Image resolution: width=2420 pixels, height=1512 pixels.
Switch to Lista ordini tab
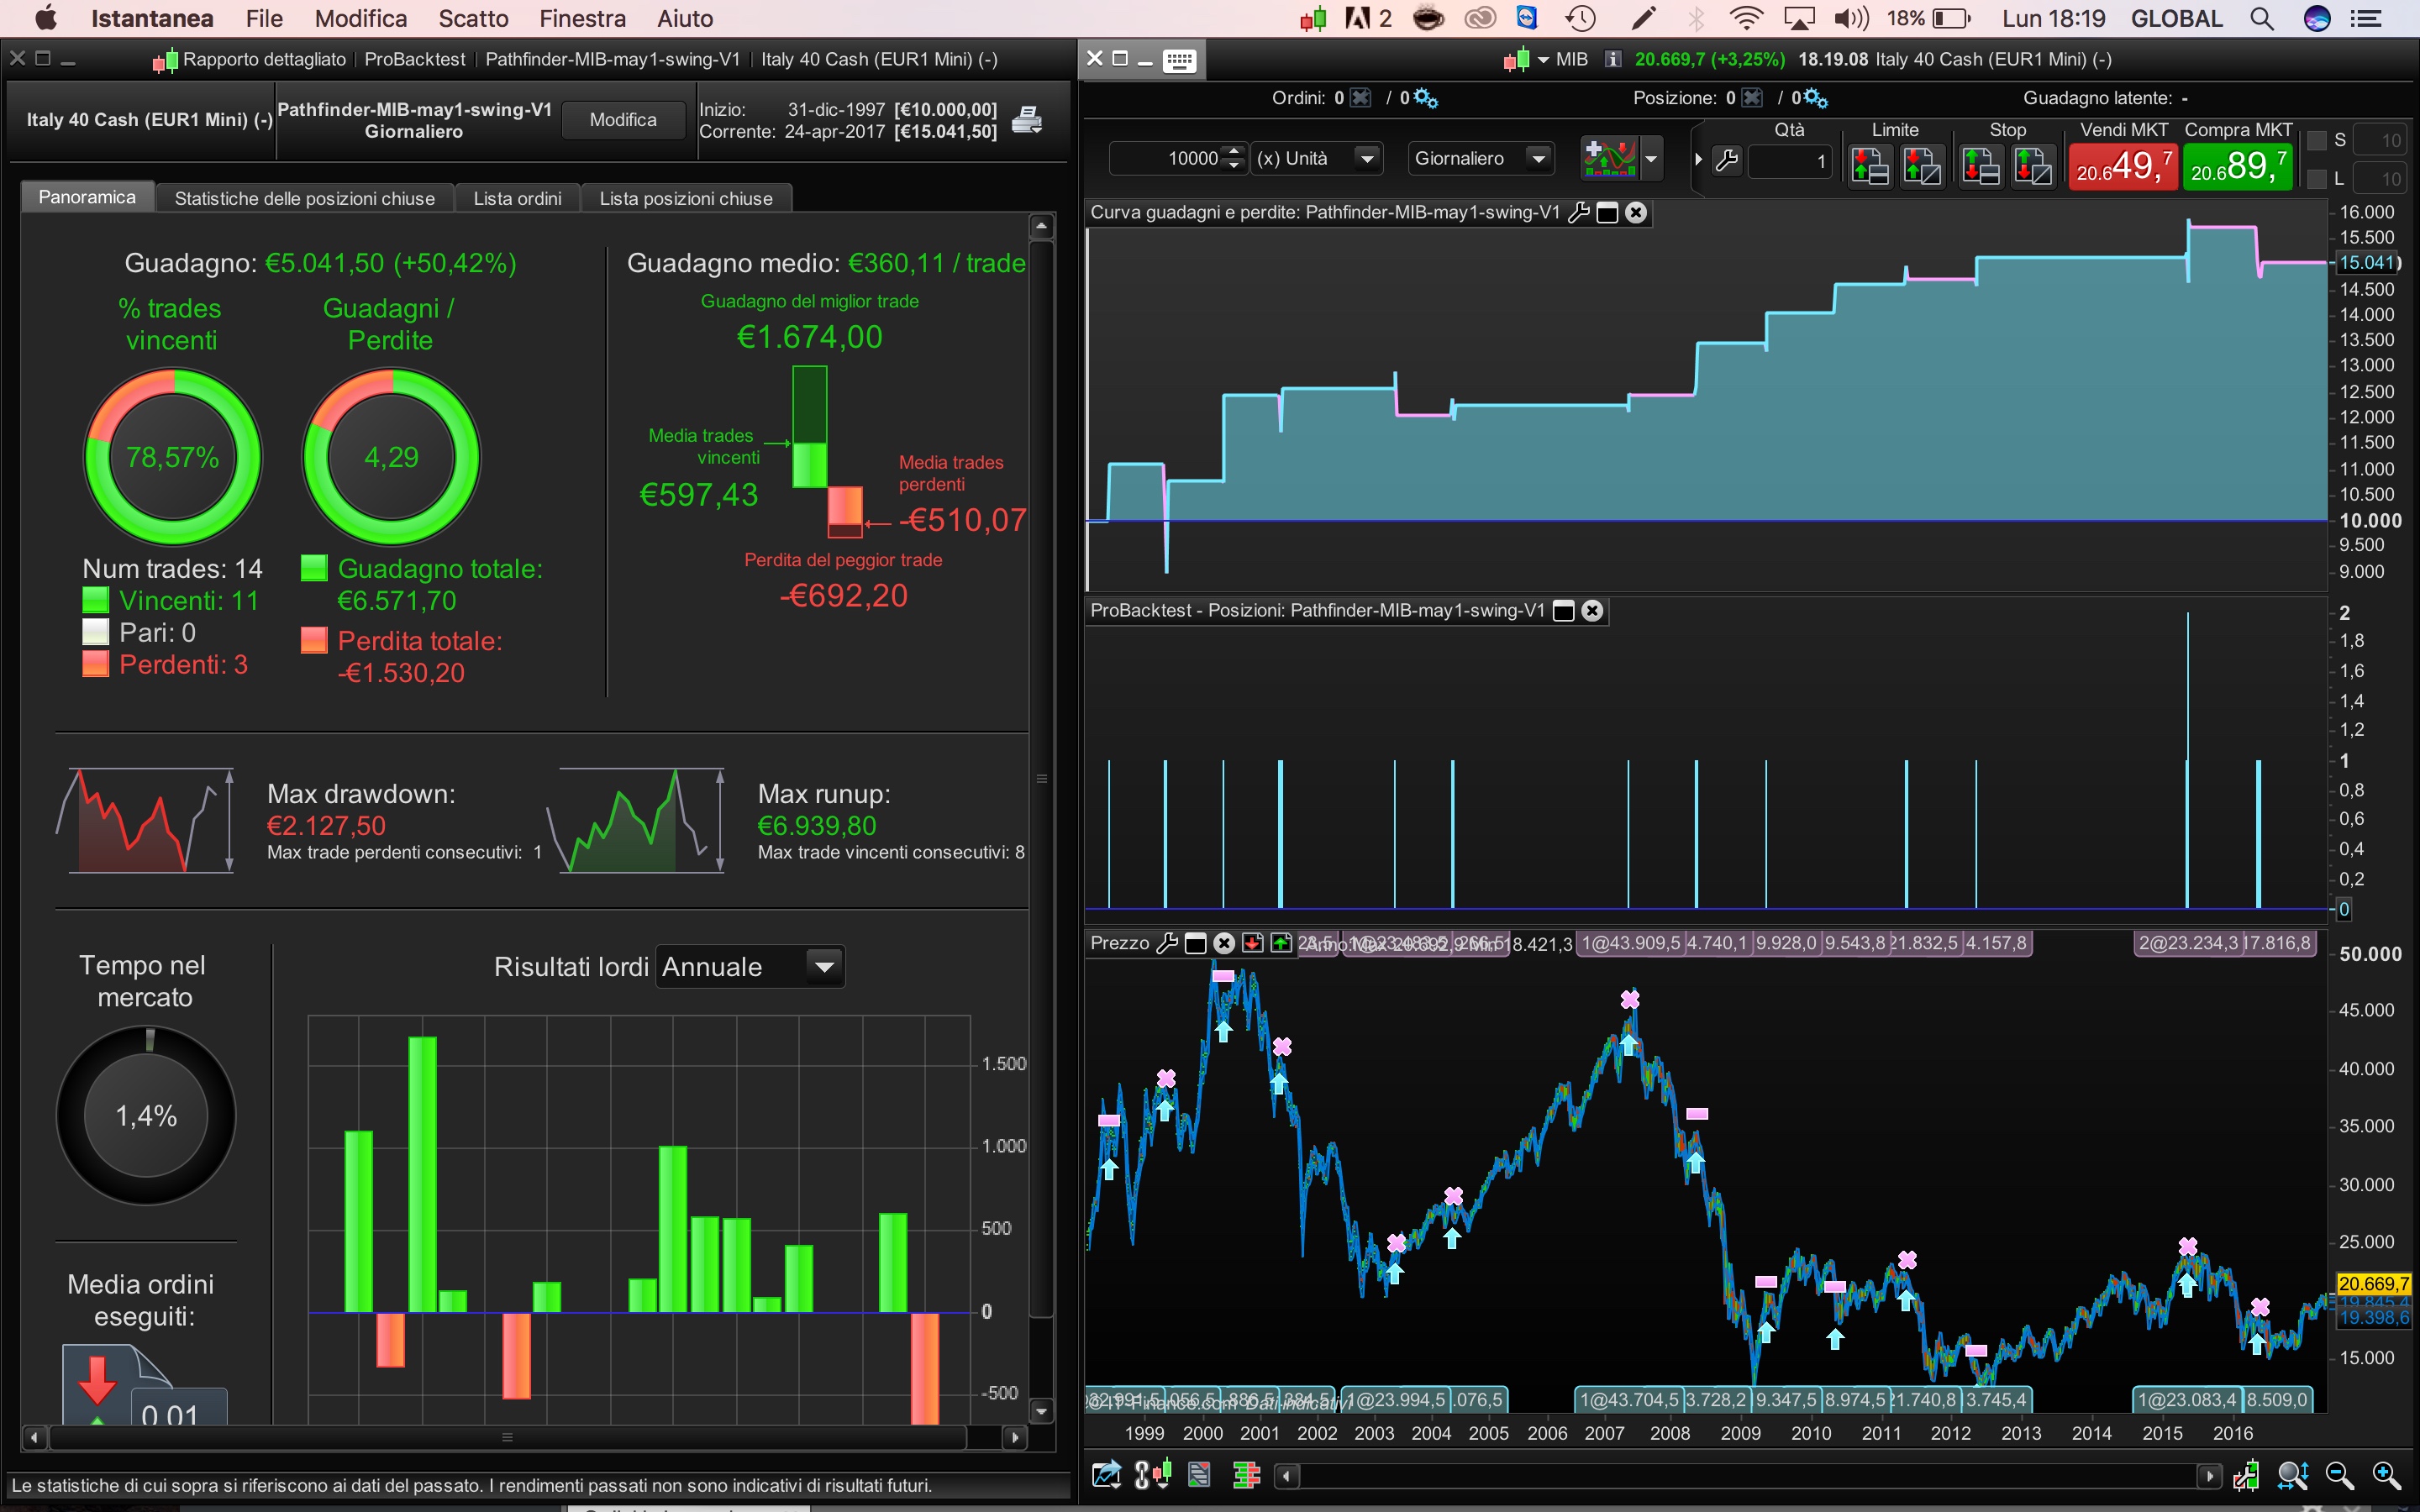click(517, 198)
